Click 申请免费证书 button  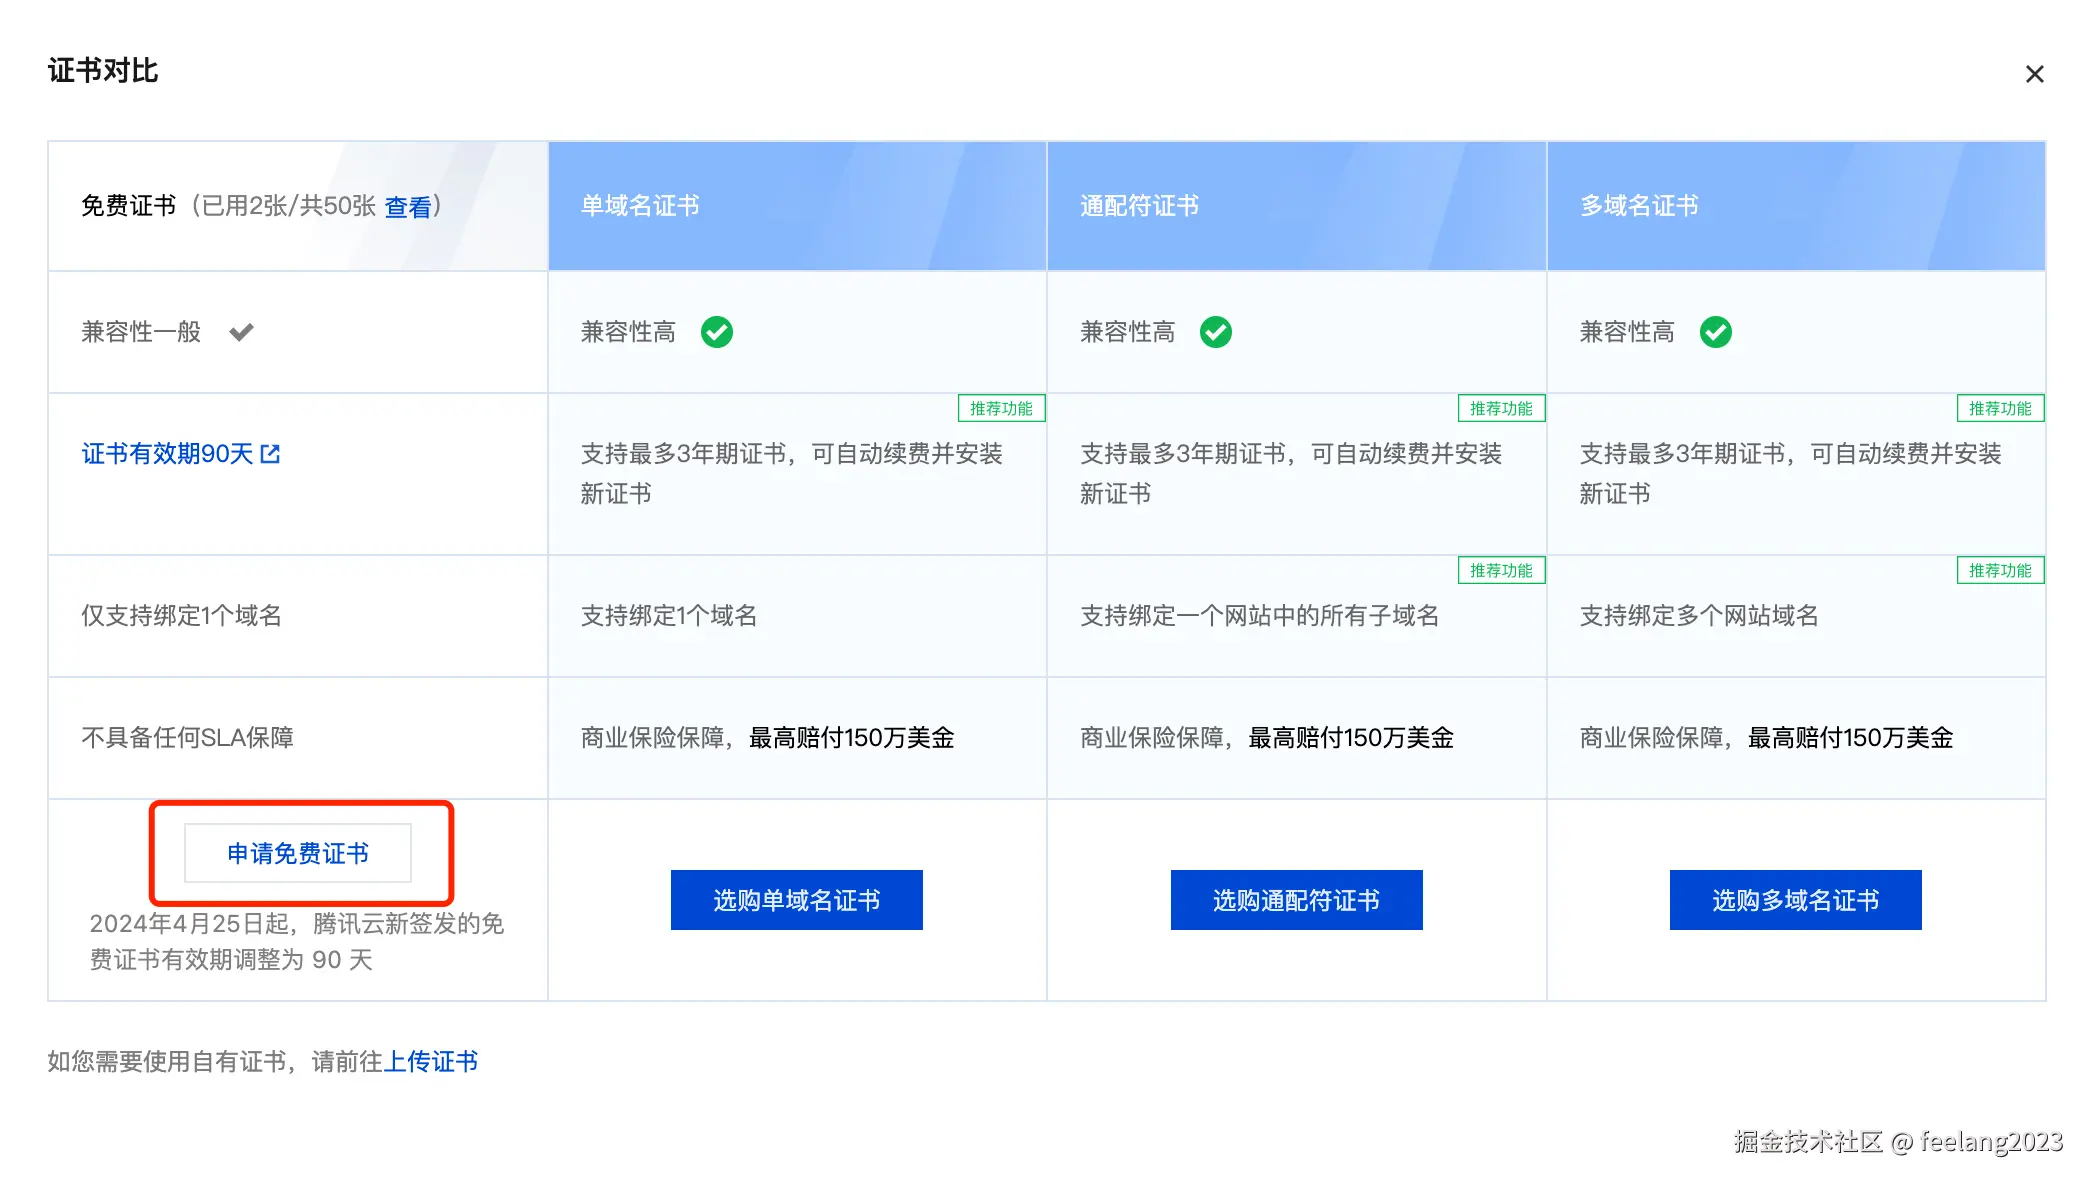coord(298,853)
